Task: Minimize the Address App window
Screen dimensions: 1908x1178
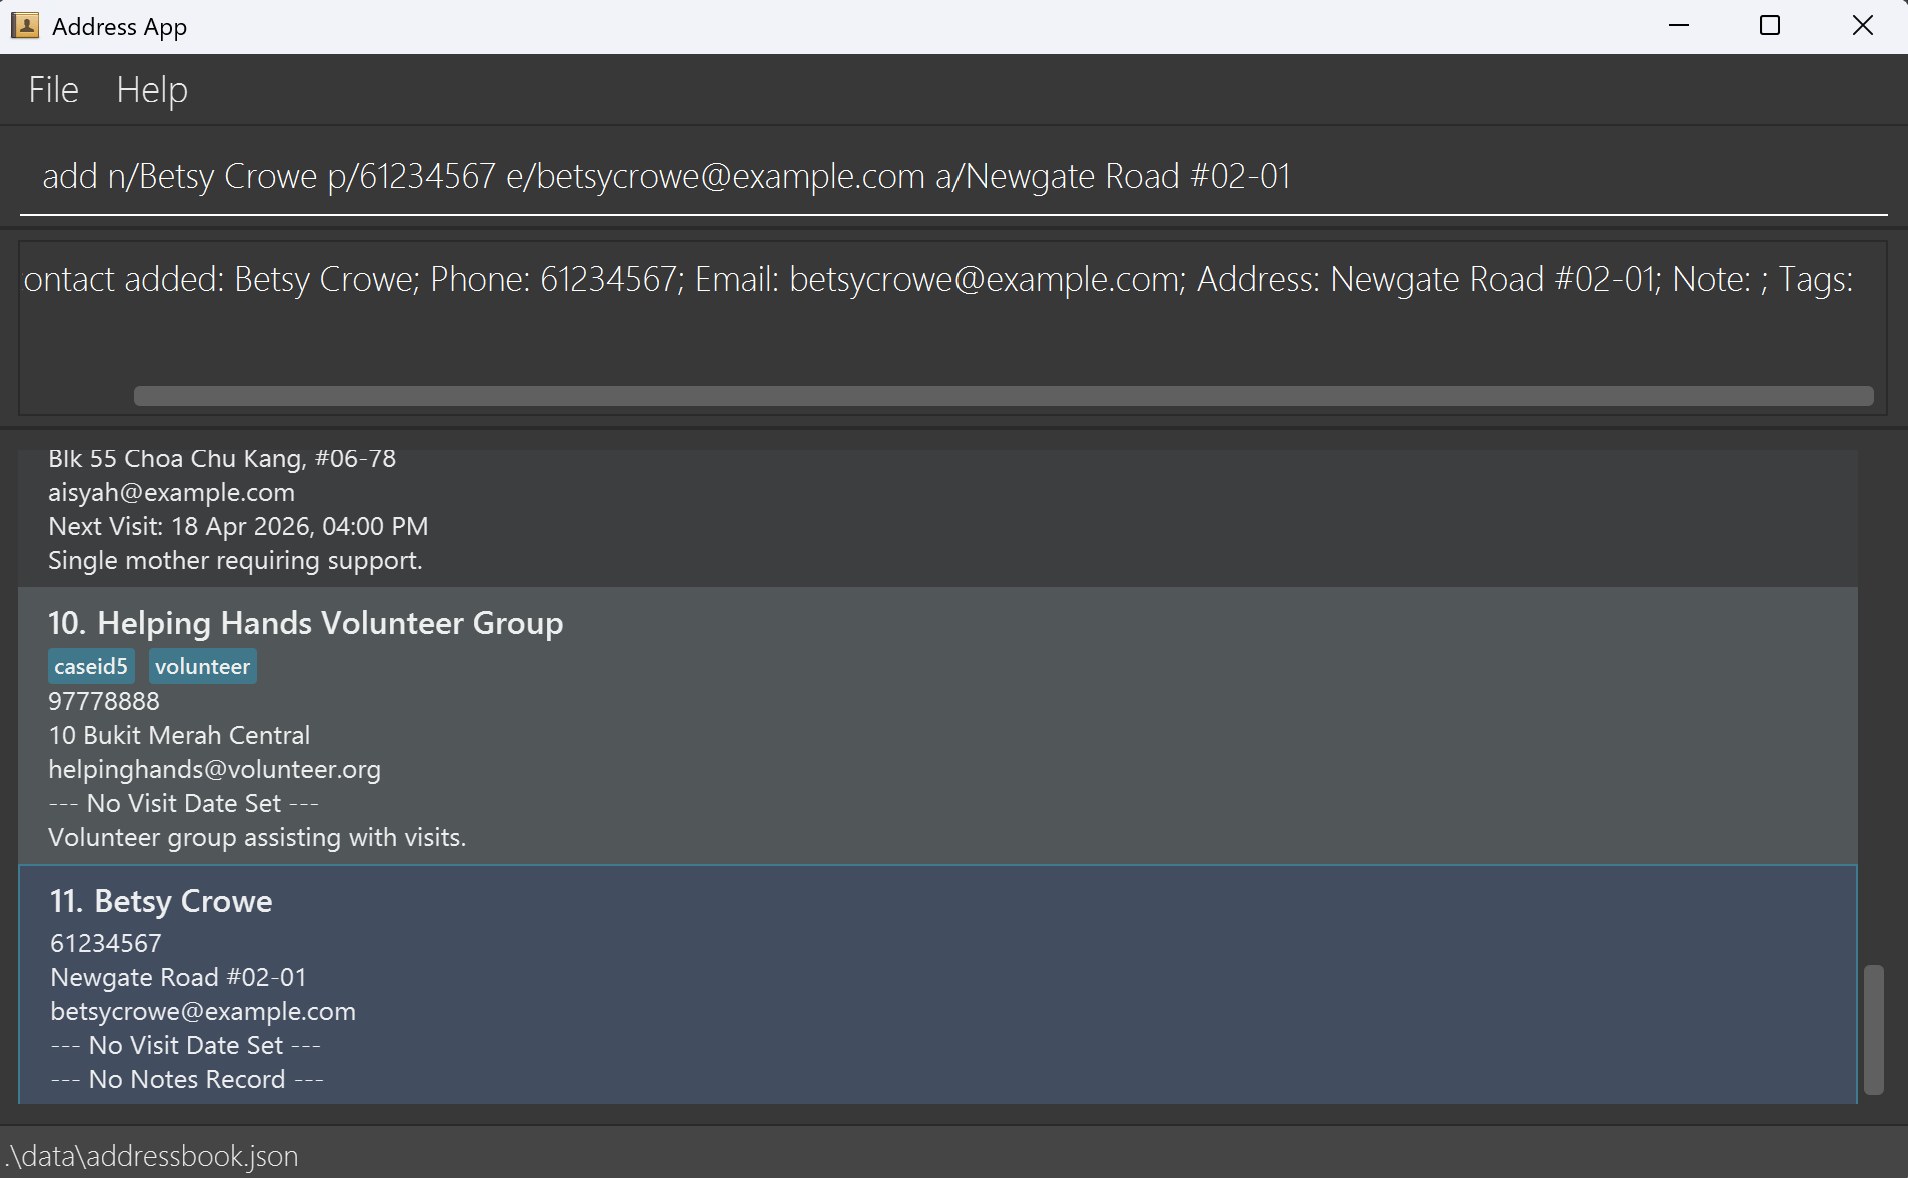Action: pyautogui.click(x=1679, y=26)
